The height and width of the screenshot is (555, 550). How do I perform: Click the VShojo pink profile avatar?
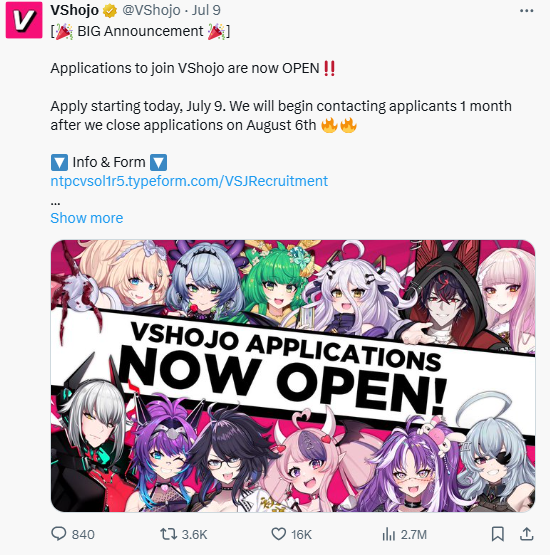tap(24, 20)
